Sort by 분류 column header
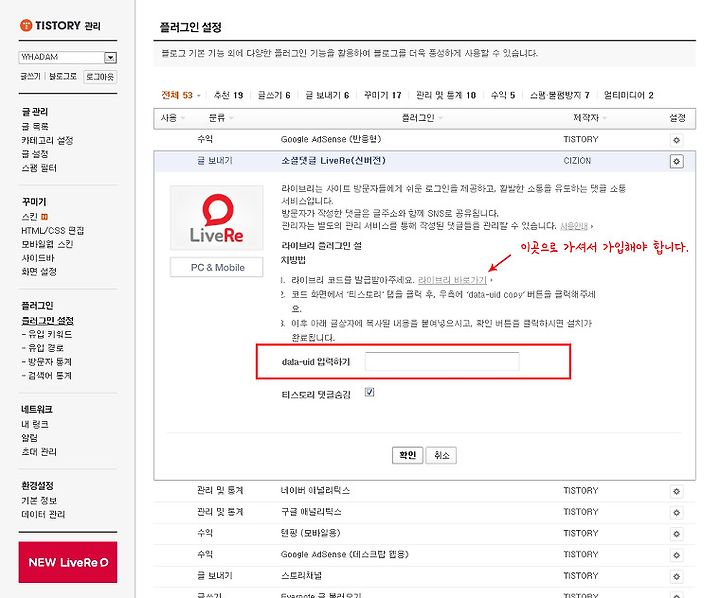The width and height of the screenshot is (720, 598). (221, 118)
